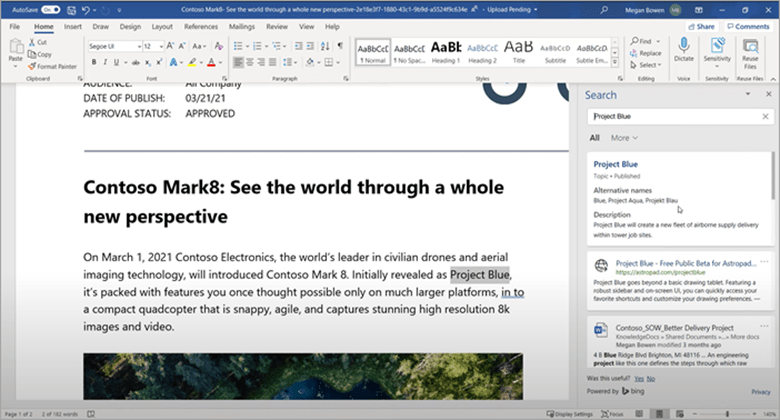Click the Share button
780x420 pixels.
pos(702,27)
